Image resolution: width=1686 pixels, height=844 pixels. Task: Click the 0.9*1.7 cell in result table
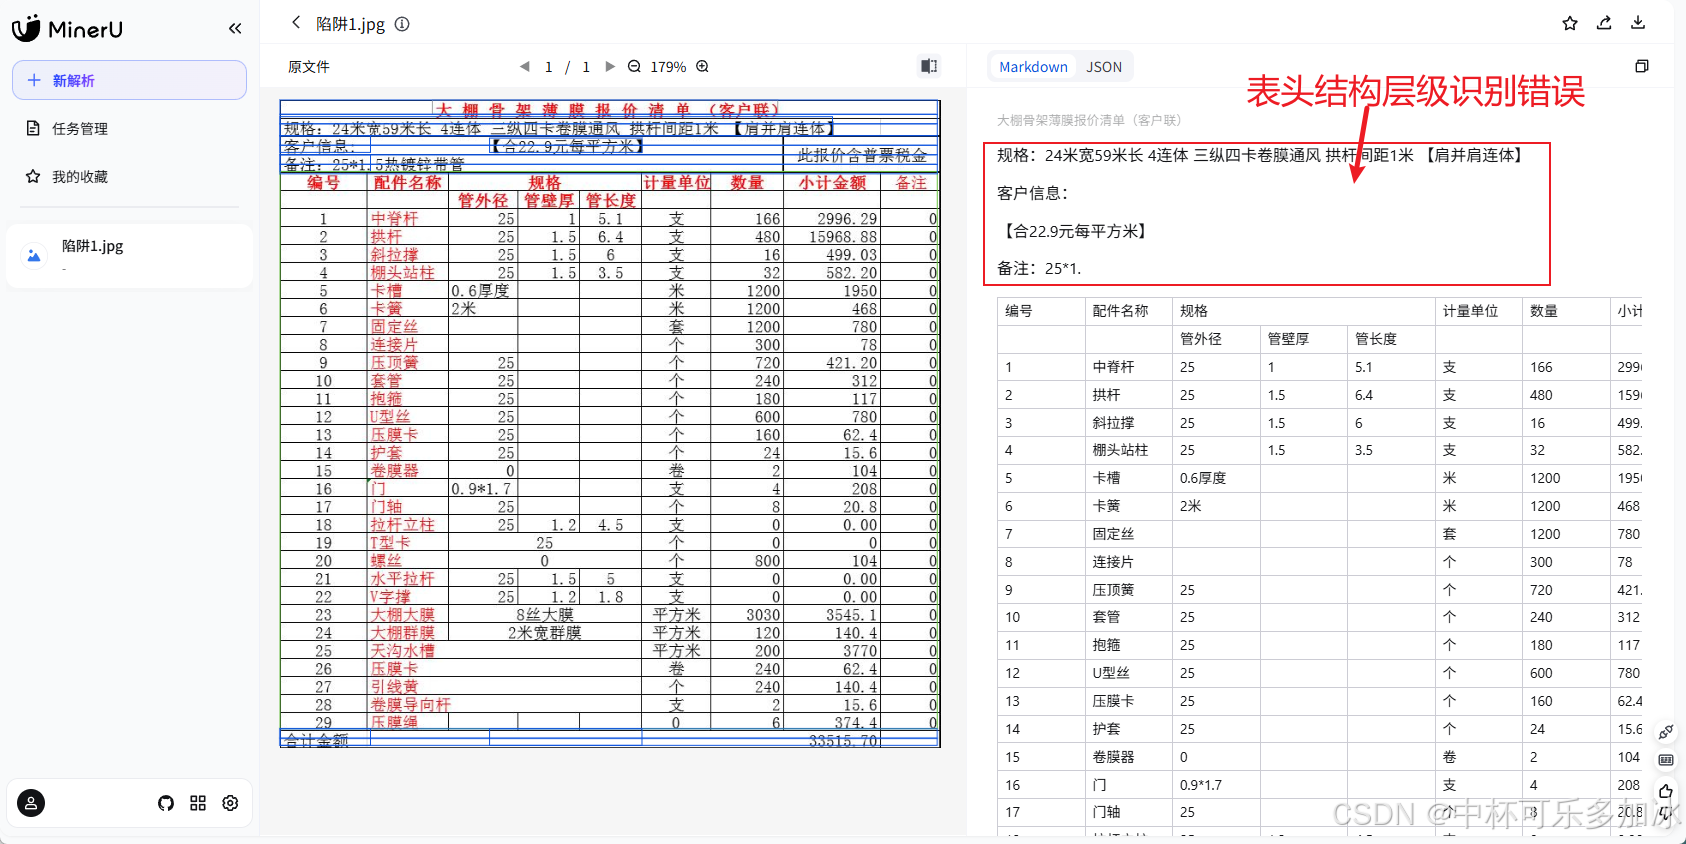tap(1216, 785)
